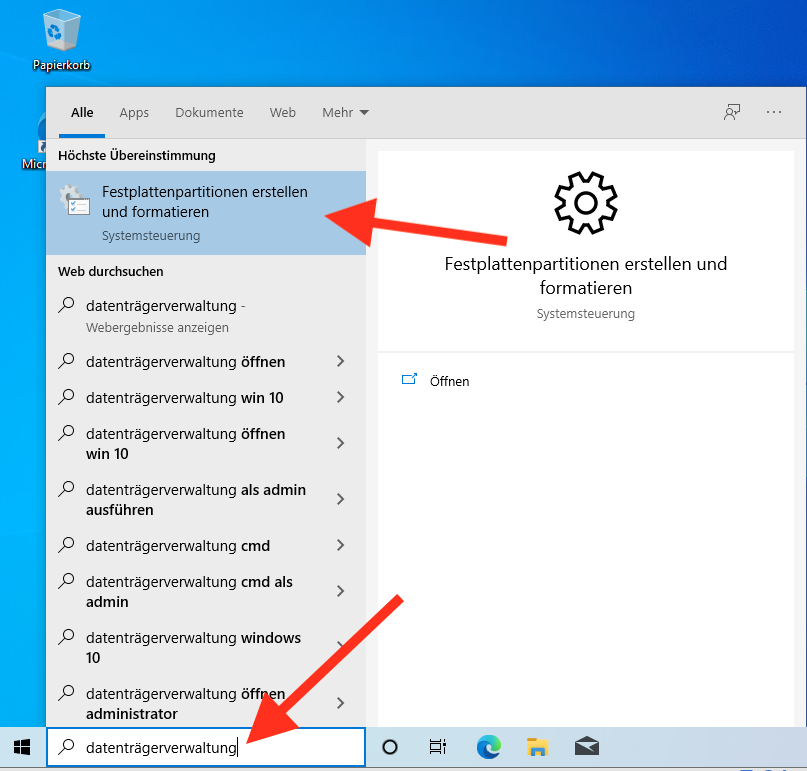Click 'Systemsteuerung' label in preview pane

[x=586, y=313]
